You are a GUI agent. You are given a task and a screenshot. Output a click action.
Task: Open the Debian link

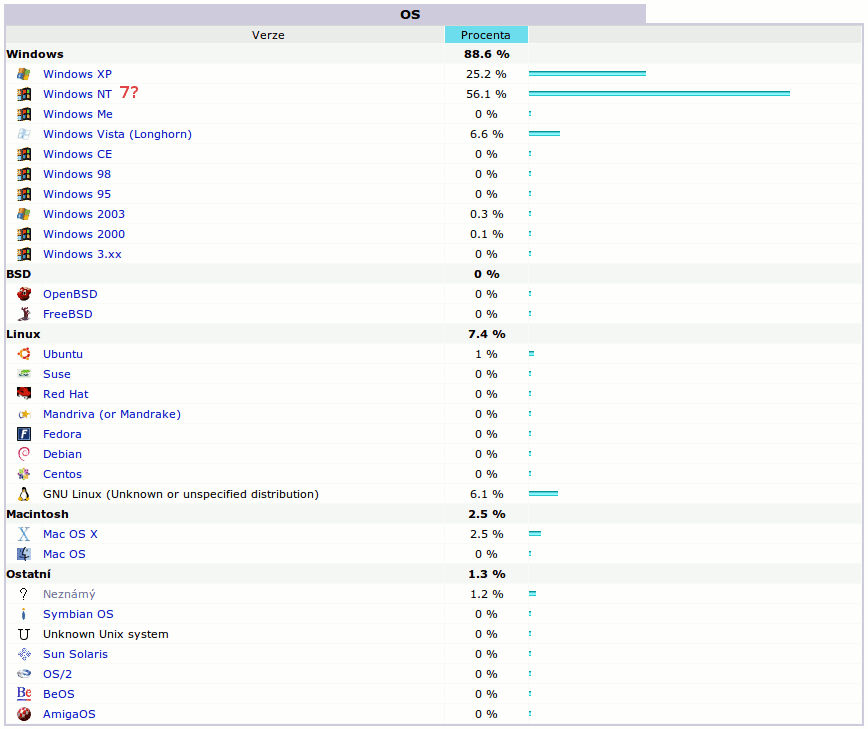point(63,454)
